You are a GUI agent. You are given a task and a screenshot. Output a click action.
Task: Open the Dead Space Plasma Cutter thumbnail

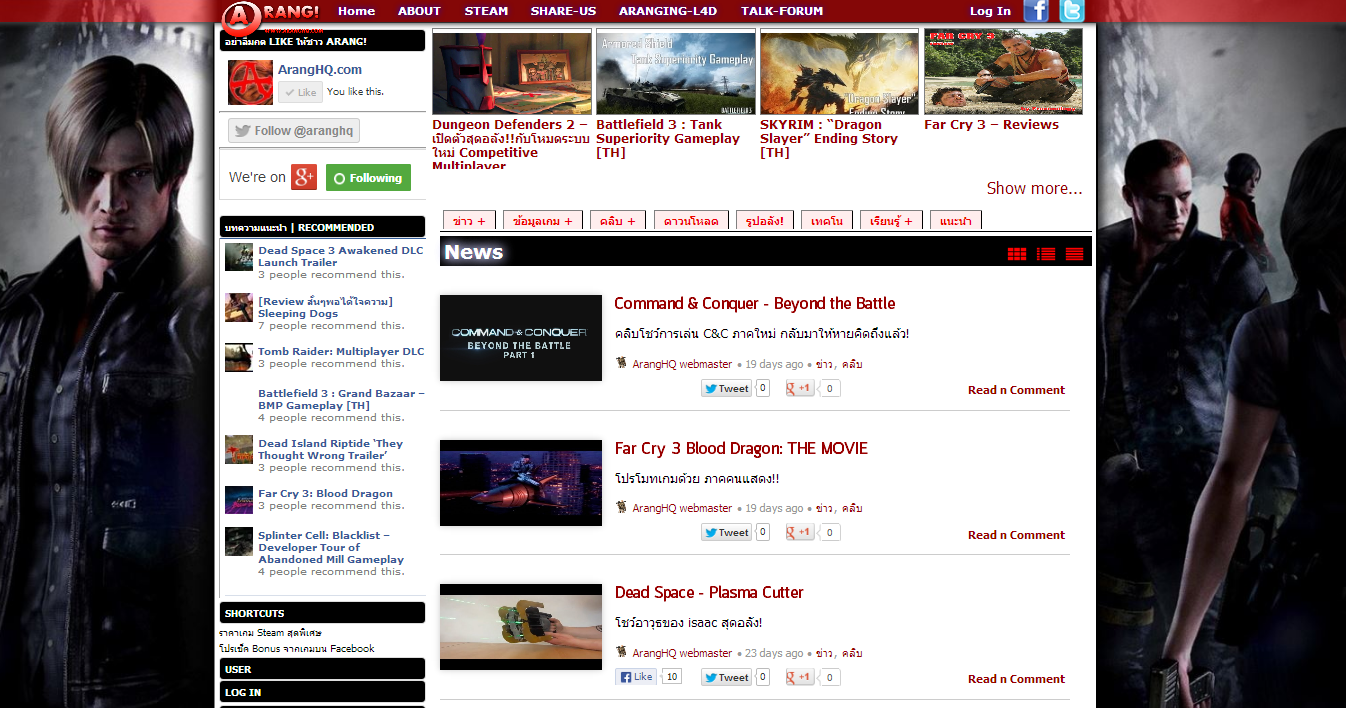click(x=521, y=627)
